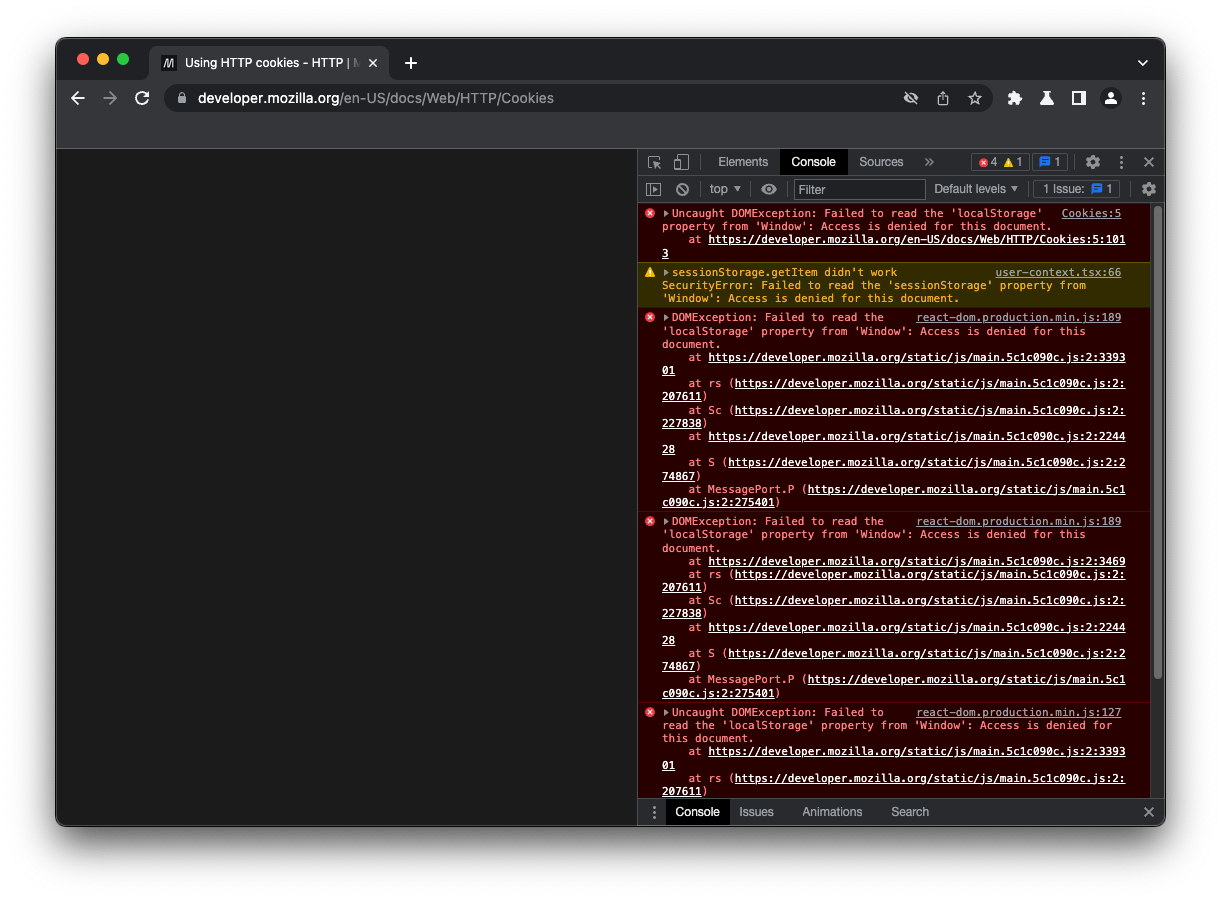Open the Chrome three-dot menu
This screenshot has height=900, width=1221.
[x=1143, y=98]
